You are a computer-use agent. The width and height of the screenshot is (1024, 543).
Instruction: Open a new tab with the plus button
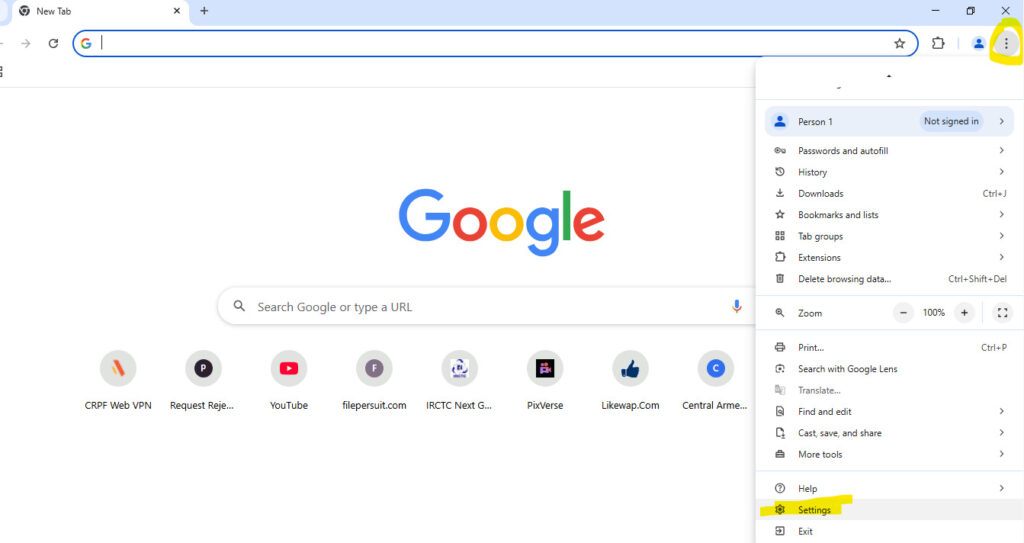coord(204,10)
